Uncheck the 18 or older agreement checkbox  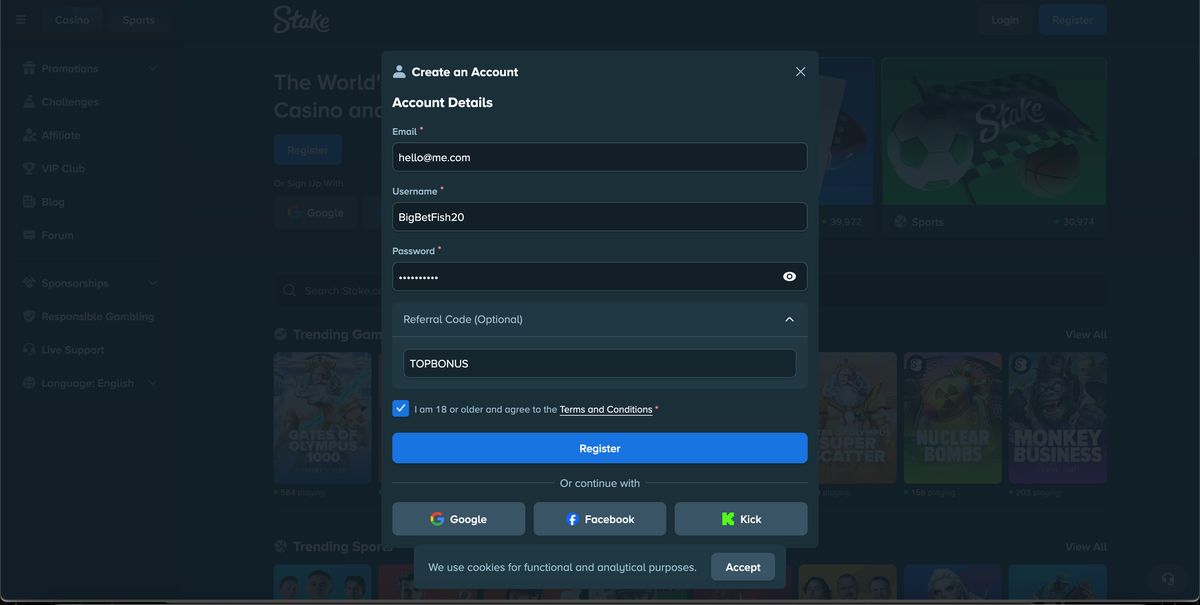pyautogui.click(x=401, y=408)
